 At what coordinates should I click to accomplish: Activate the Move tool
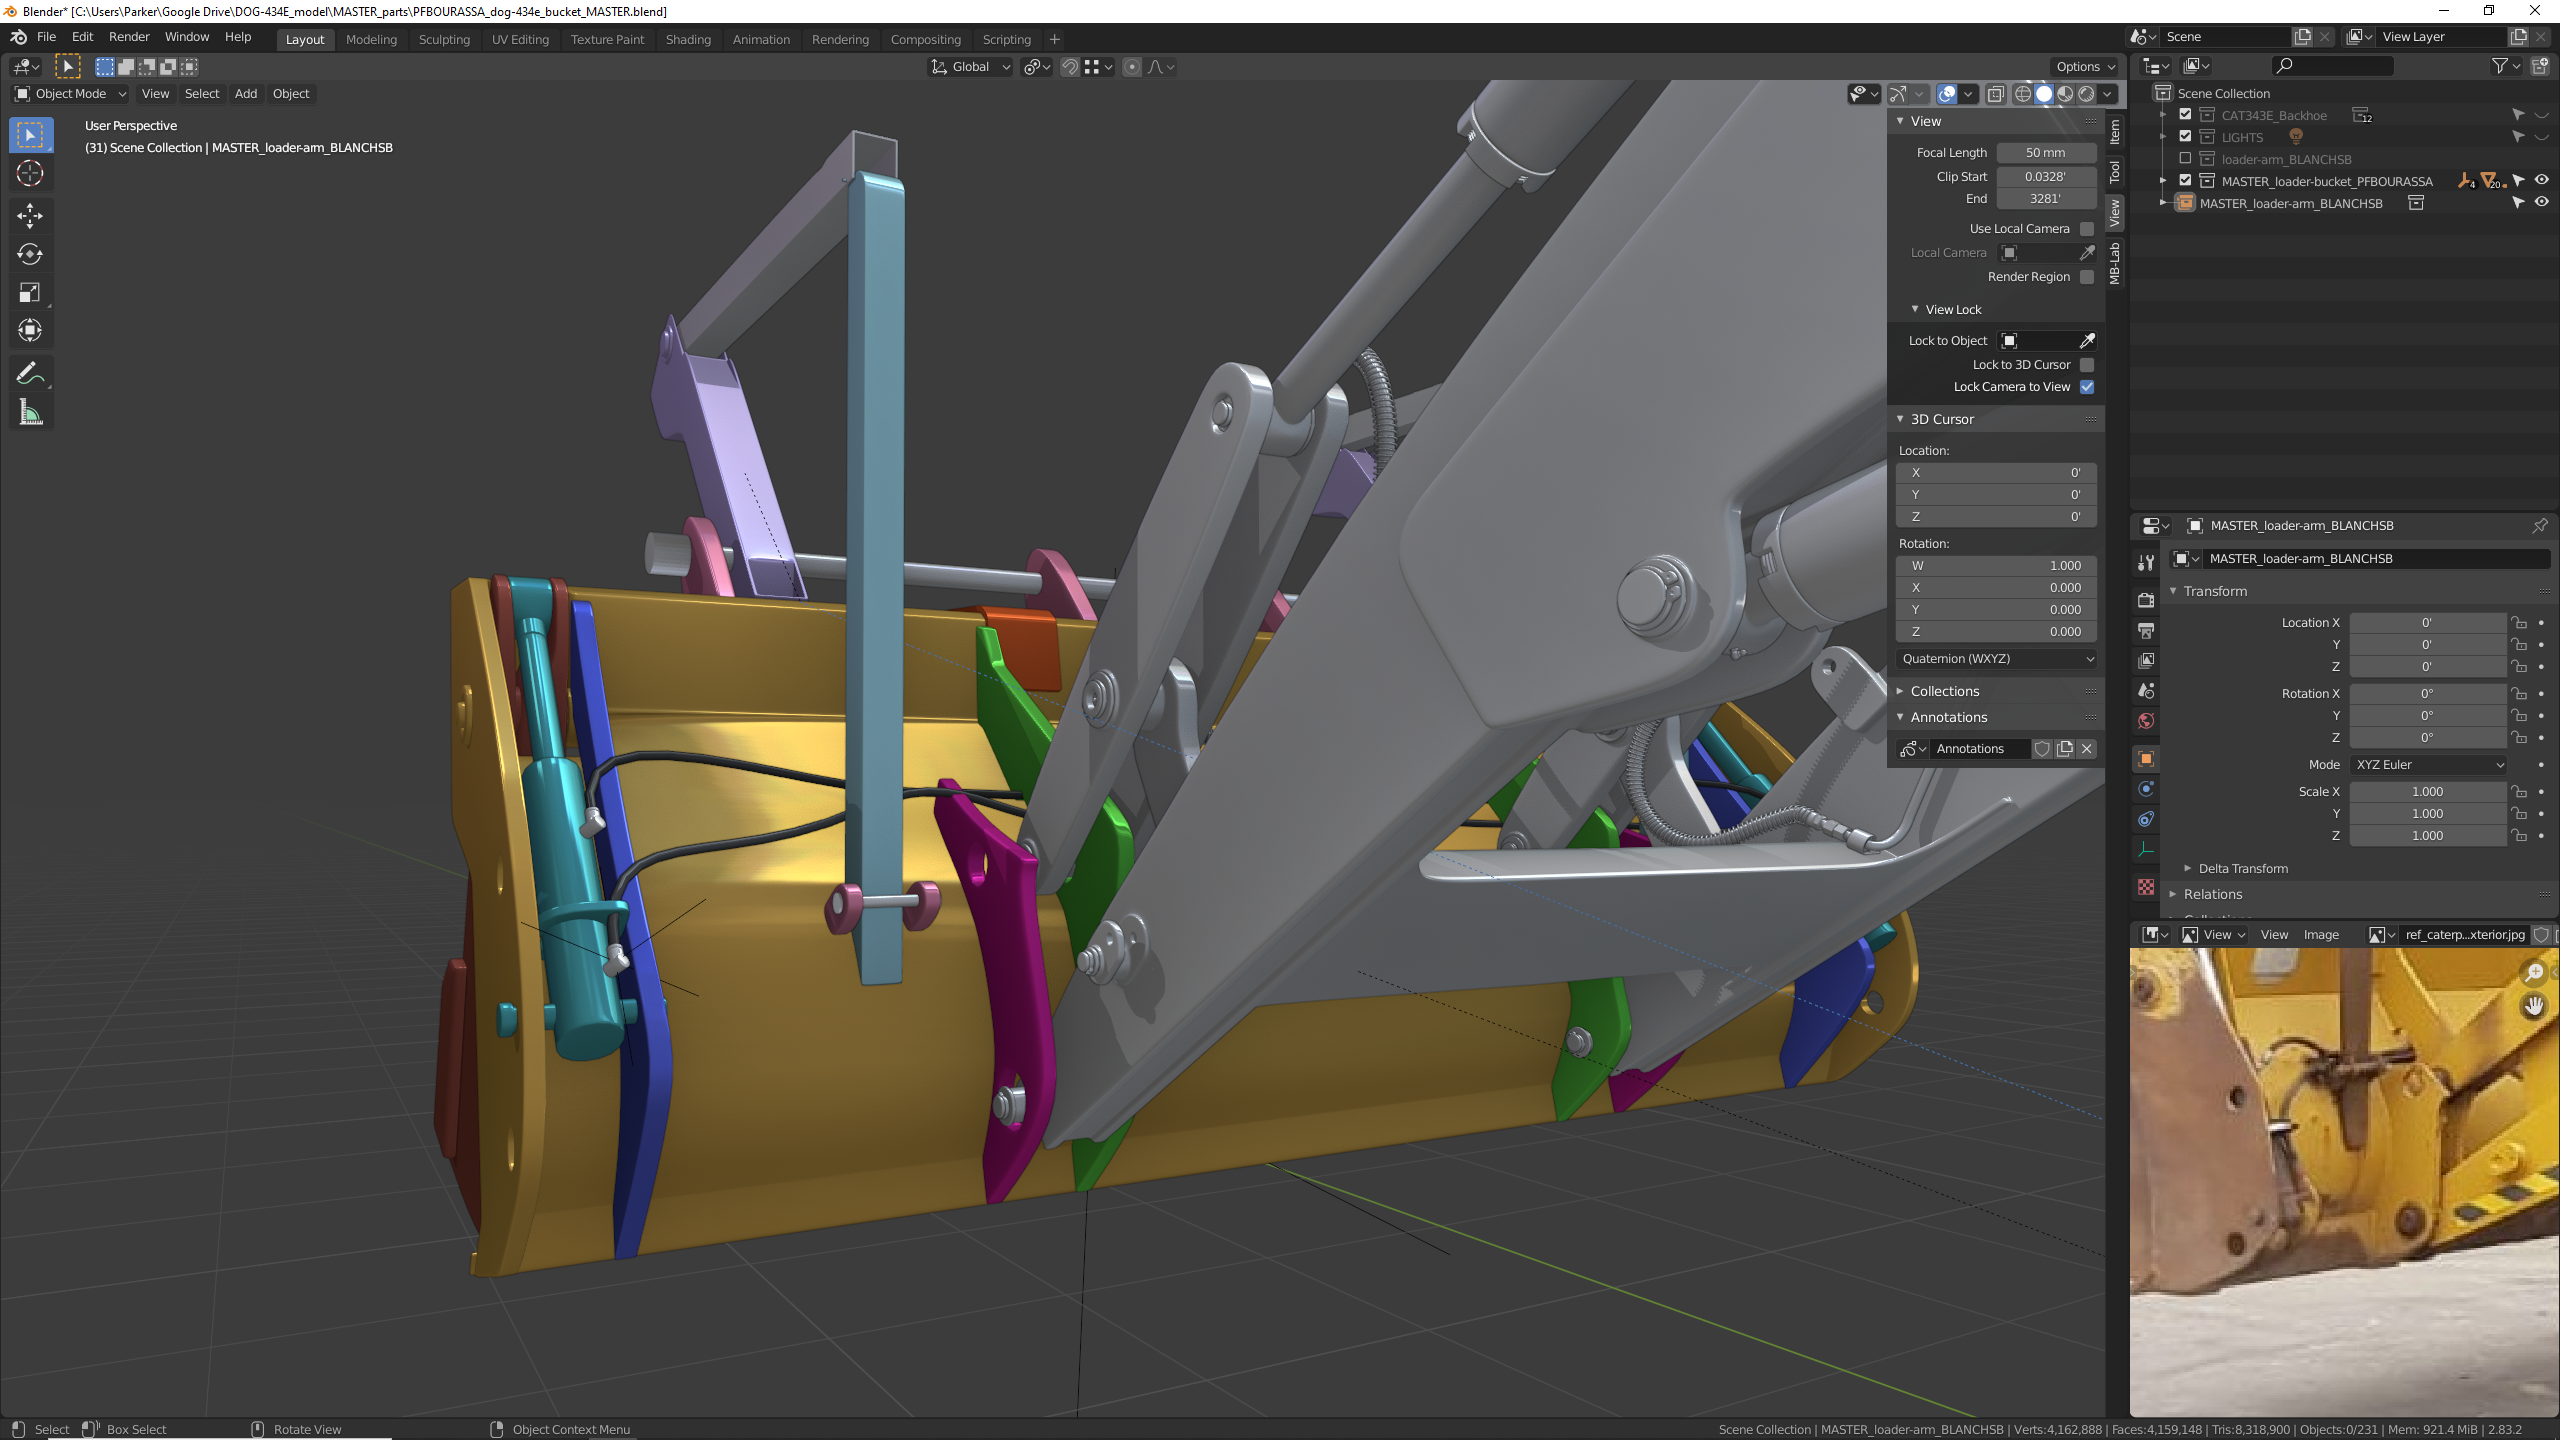(30, 215)
